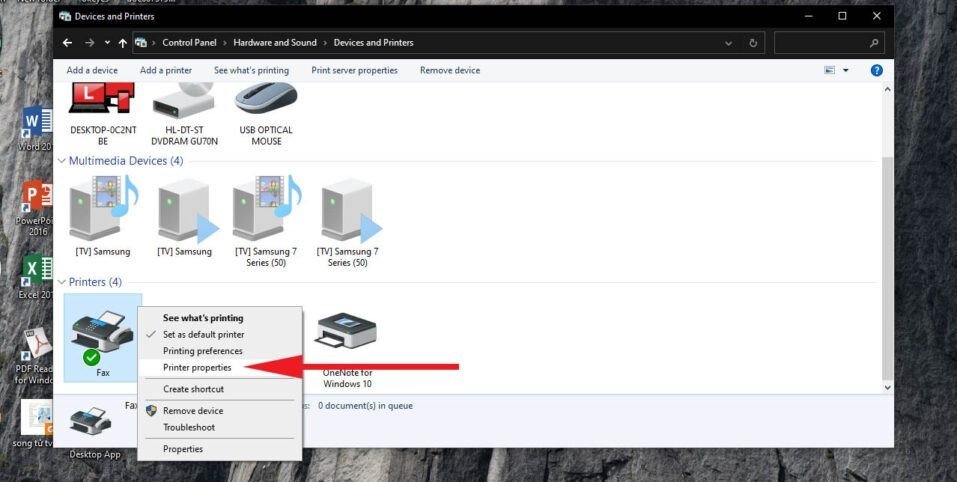Expand the address bar history dropdown
The height and width of the screenshot is (482, 957).
[728, 43]
